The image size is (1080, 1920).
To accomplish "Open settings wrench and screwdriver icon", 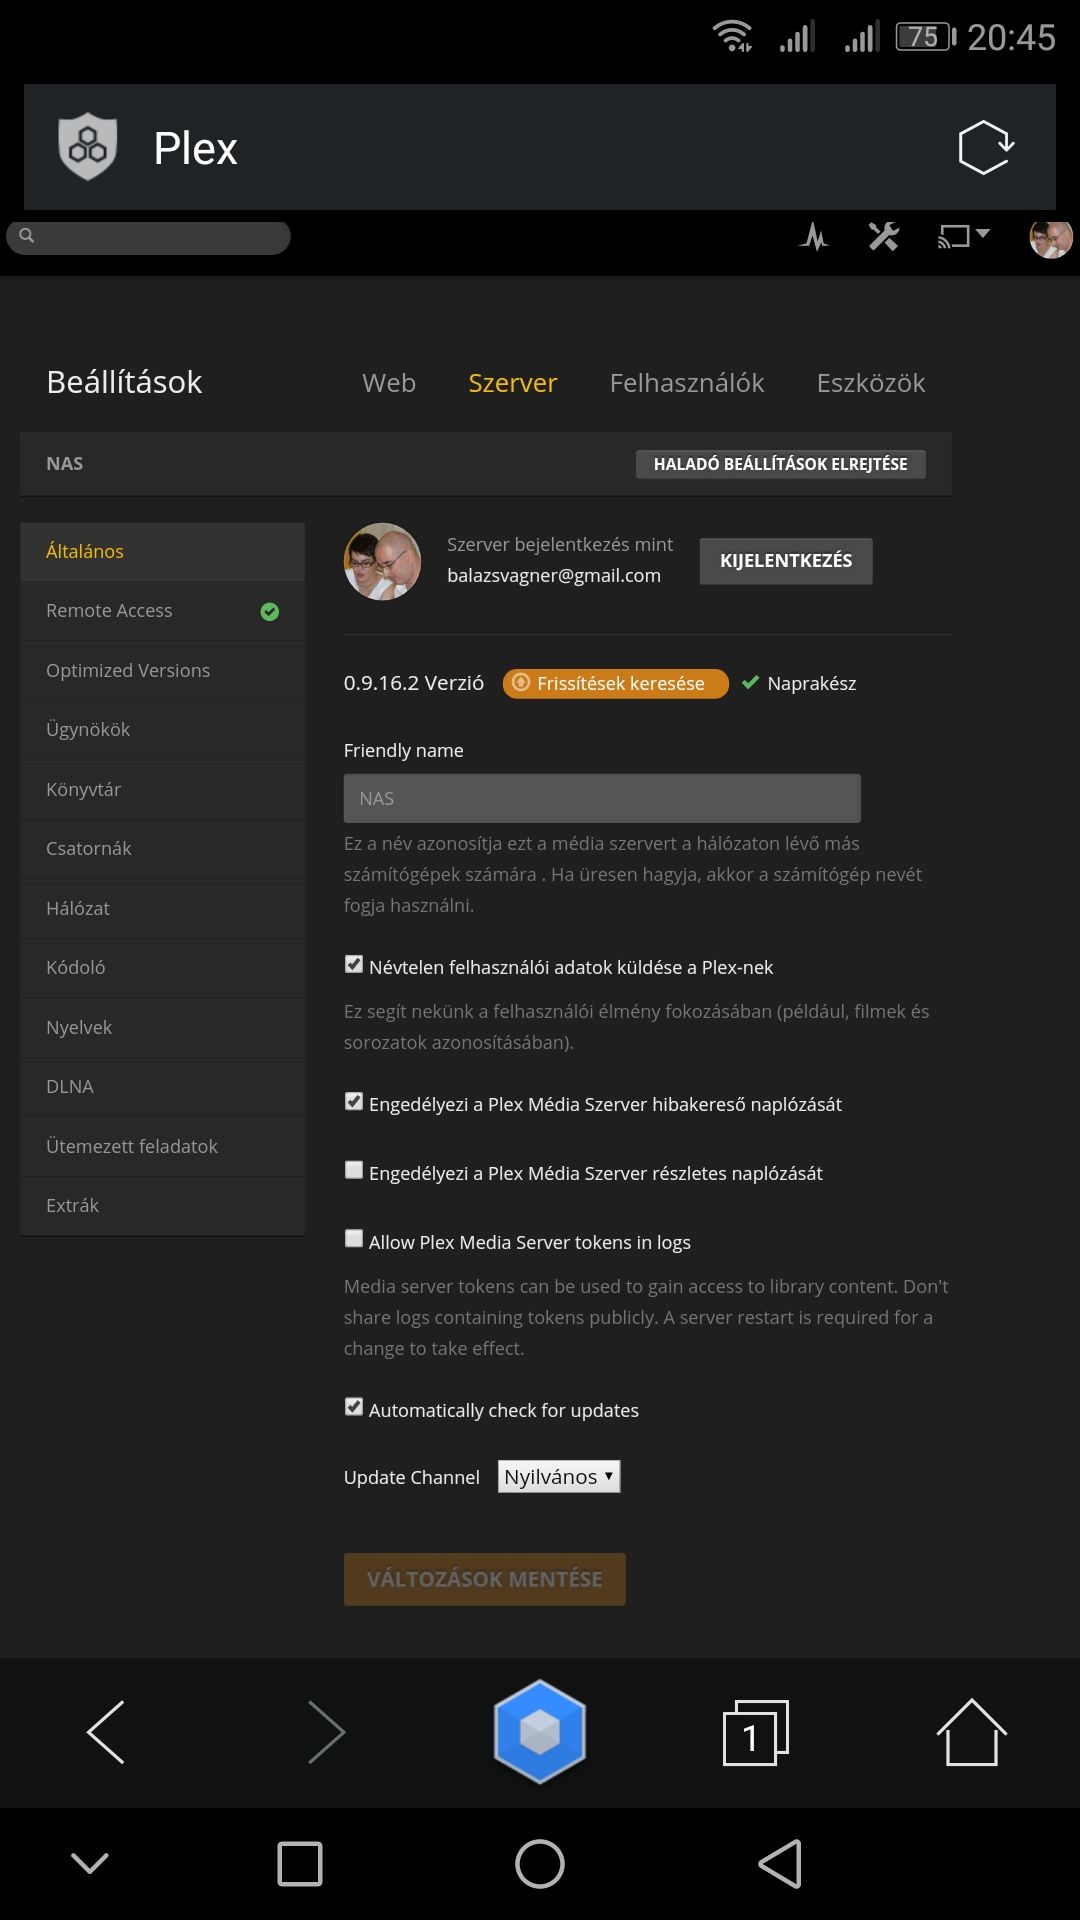I will 884,237.
